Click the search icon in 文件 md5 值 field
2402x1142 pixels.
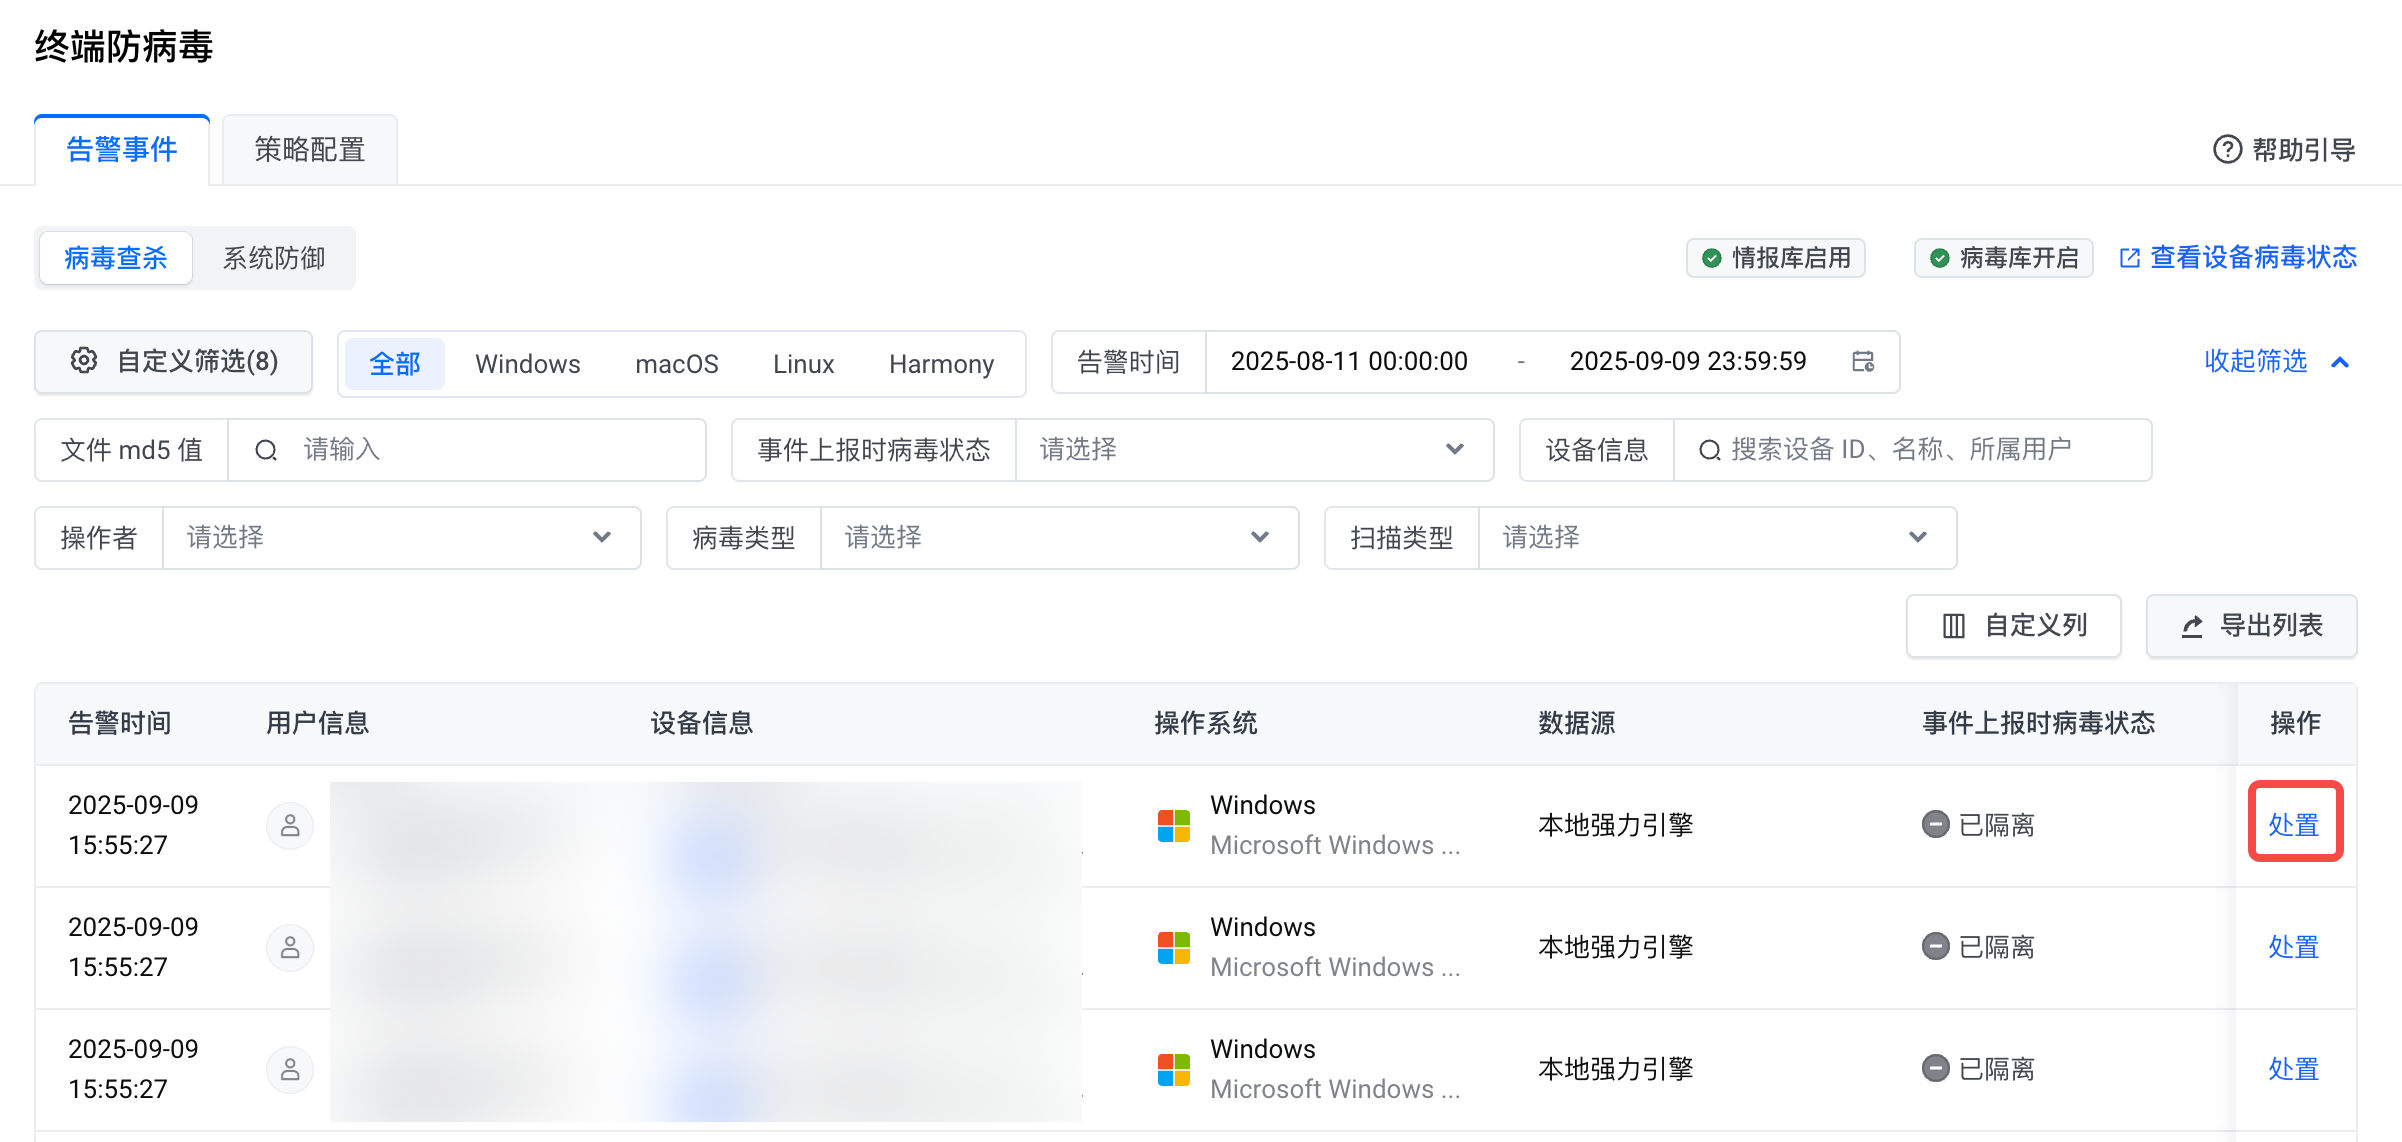click(x=266, y=450)
